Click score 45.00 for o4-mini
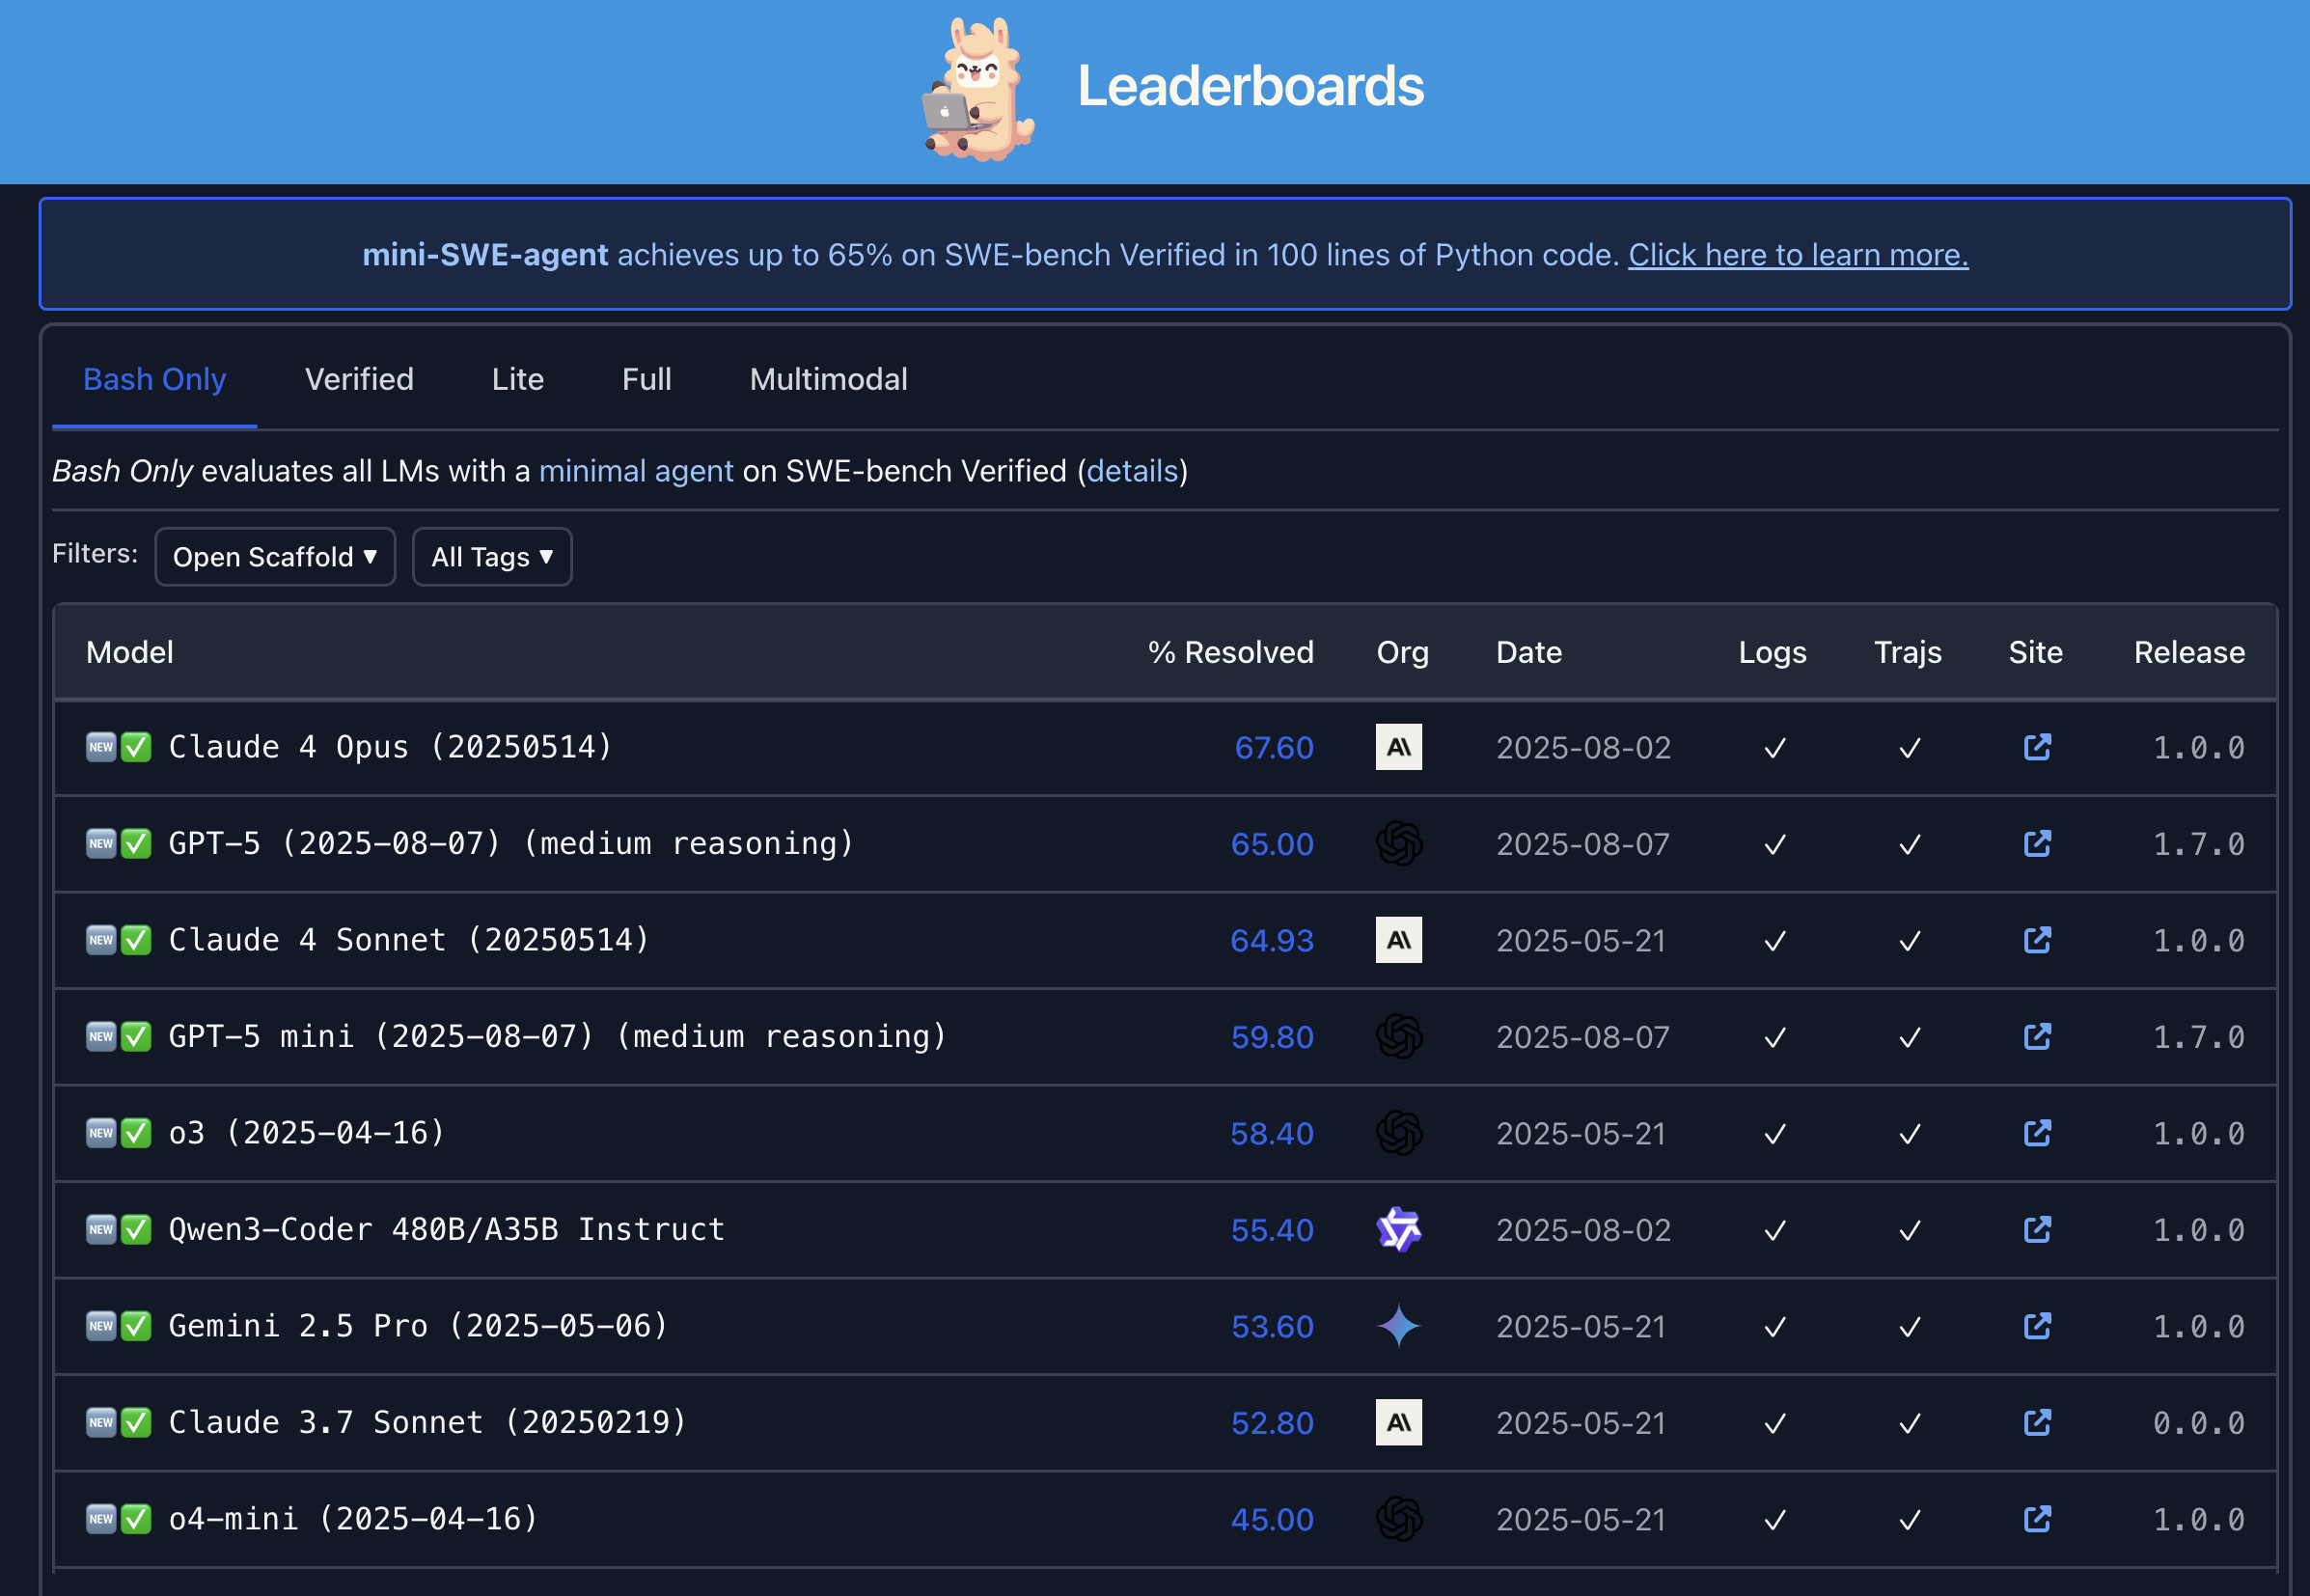The width and height of the screenshot is (2310, 1596). point(1272,1520)
